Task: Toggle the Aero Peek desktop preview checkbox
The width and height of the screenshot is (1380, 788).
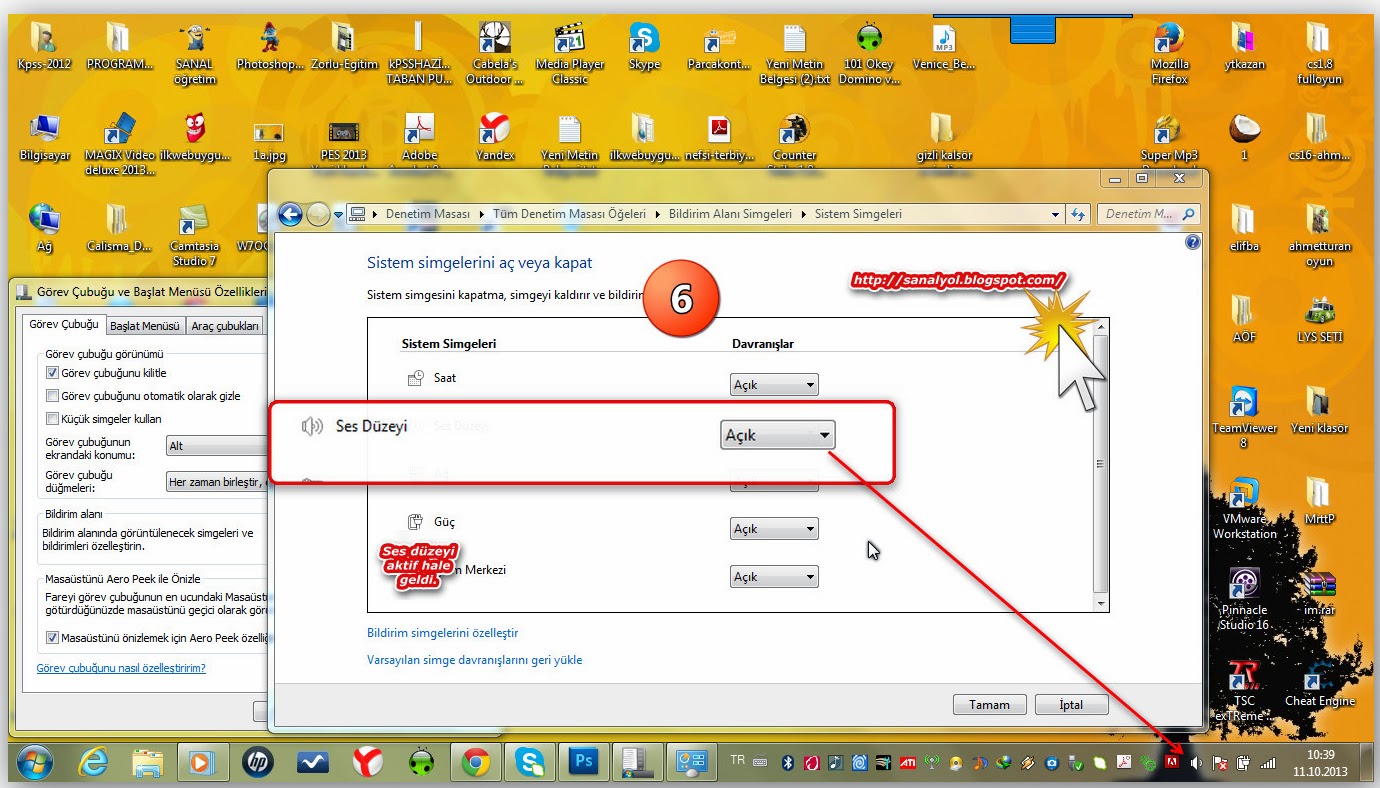Action: pyautogui.click(x=53, y=637)
